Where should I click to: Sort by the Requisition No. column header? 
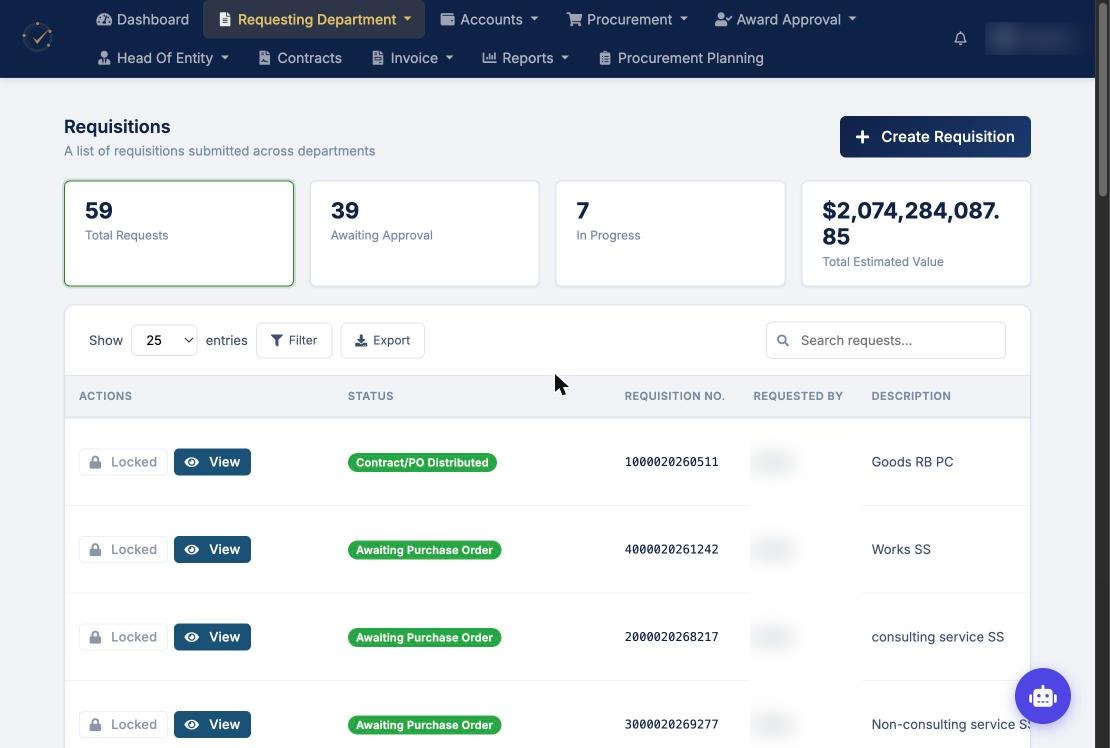click(x=675, y=396)
